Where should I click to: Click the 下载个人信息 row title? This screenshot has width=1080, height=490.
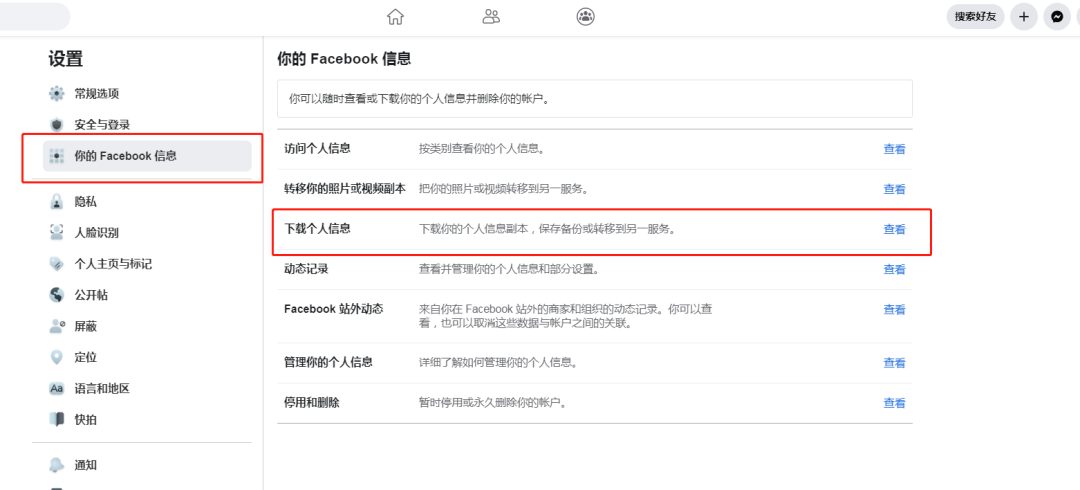pyautogui.click(x=317, y=228)
